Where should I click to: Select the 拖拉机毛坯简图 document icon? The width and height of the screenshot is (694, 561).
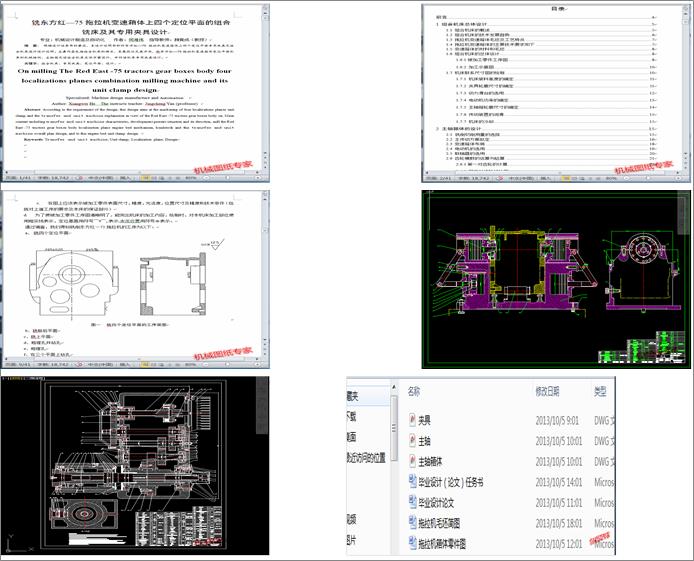point(412,523)
